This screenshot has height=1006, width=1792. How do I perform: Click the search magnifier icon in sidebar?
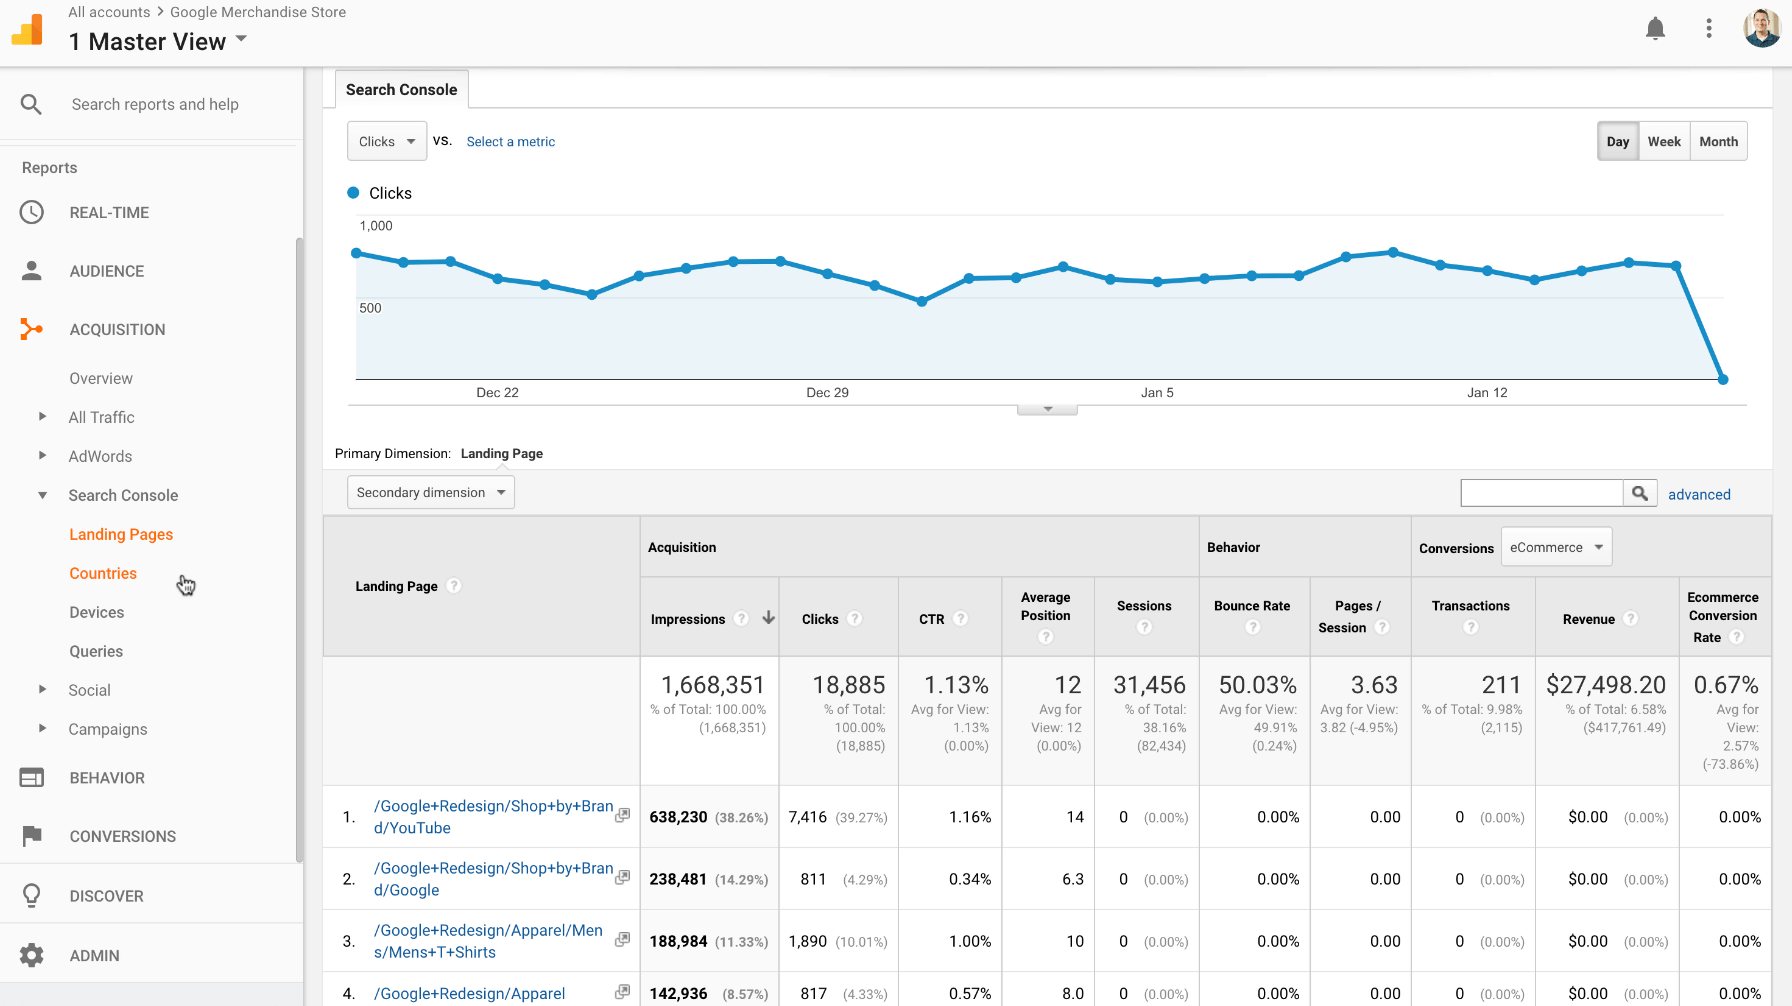[x=31, y=104]
